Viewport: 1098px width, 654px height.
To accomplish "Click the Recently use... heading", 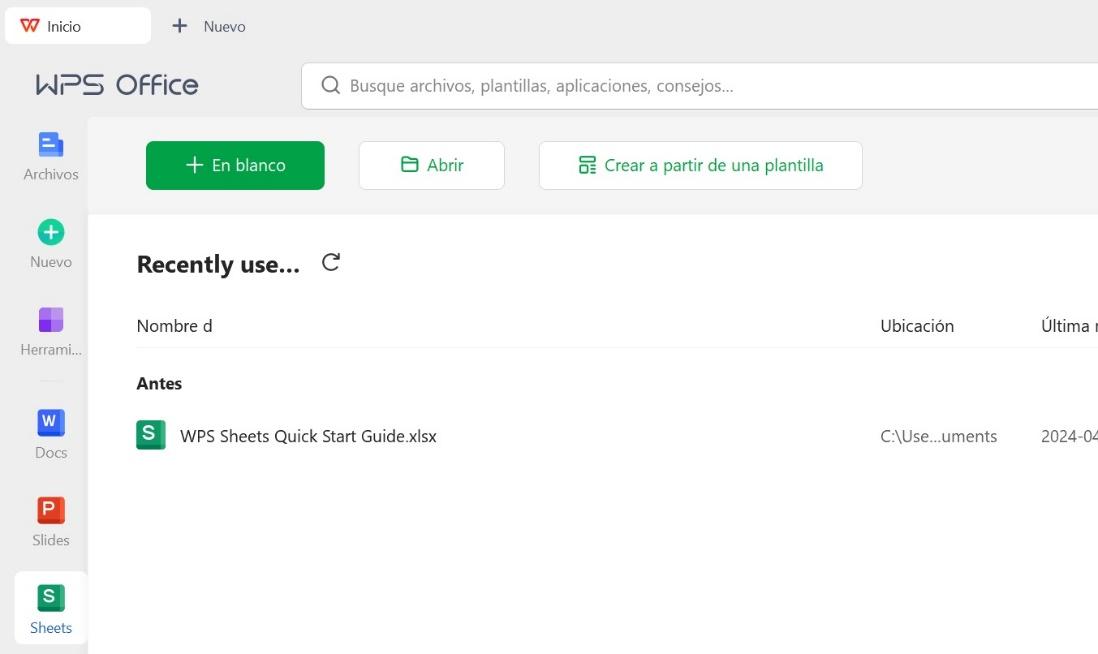I will tap(218, 264).
